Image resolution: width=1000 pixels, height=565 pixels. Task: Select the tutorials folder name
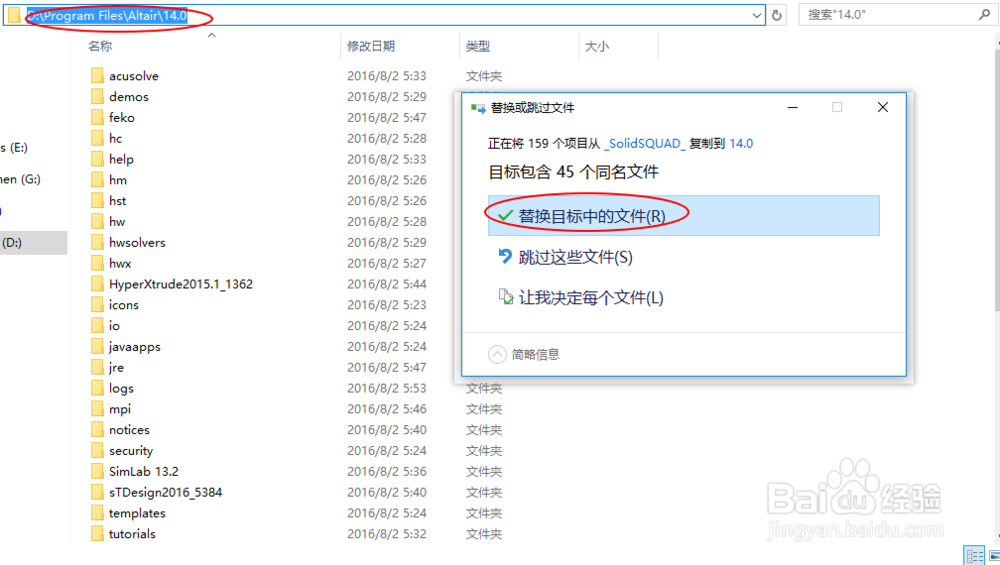(x=132, y=534)
